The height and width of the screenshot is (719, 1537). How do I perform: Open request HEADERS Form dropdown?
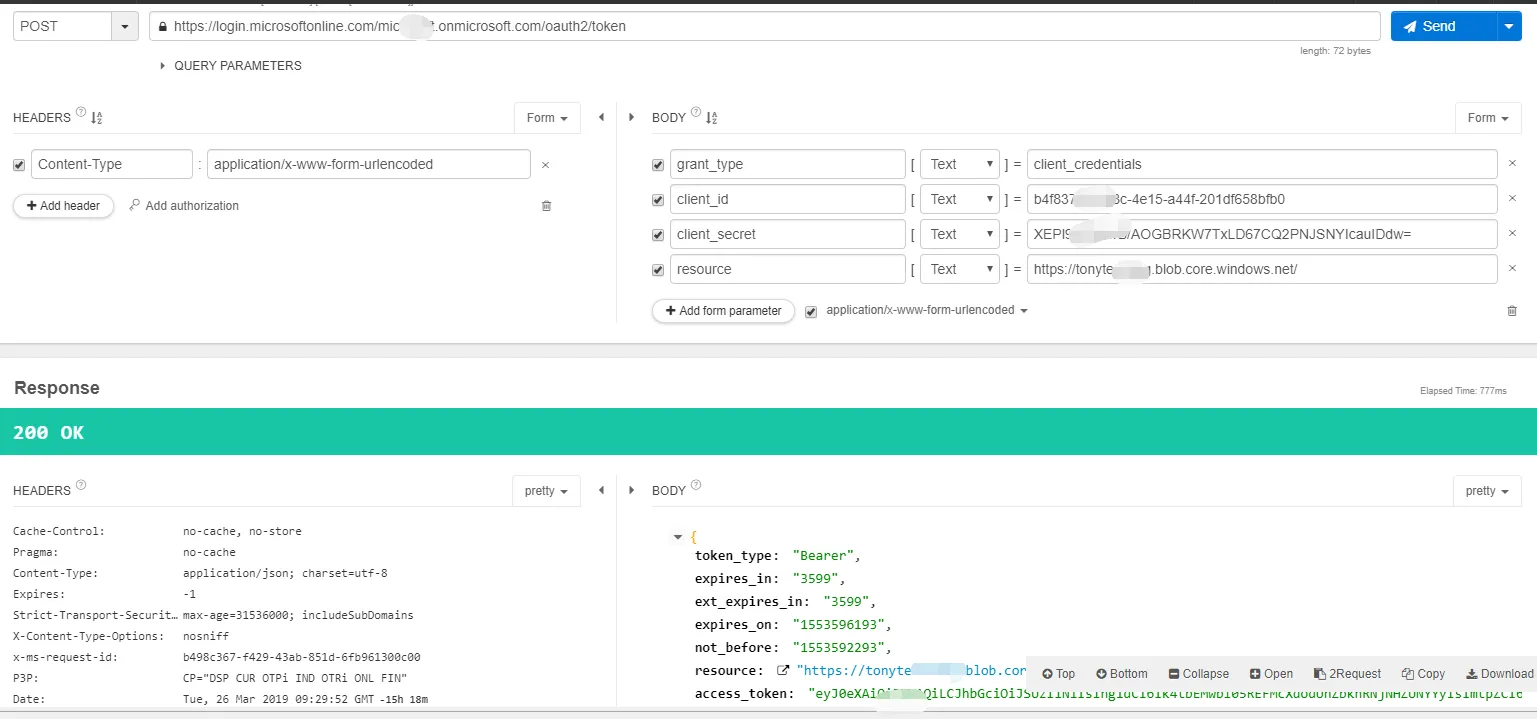[547, 118]
